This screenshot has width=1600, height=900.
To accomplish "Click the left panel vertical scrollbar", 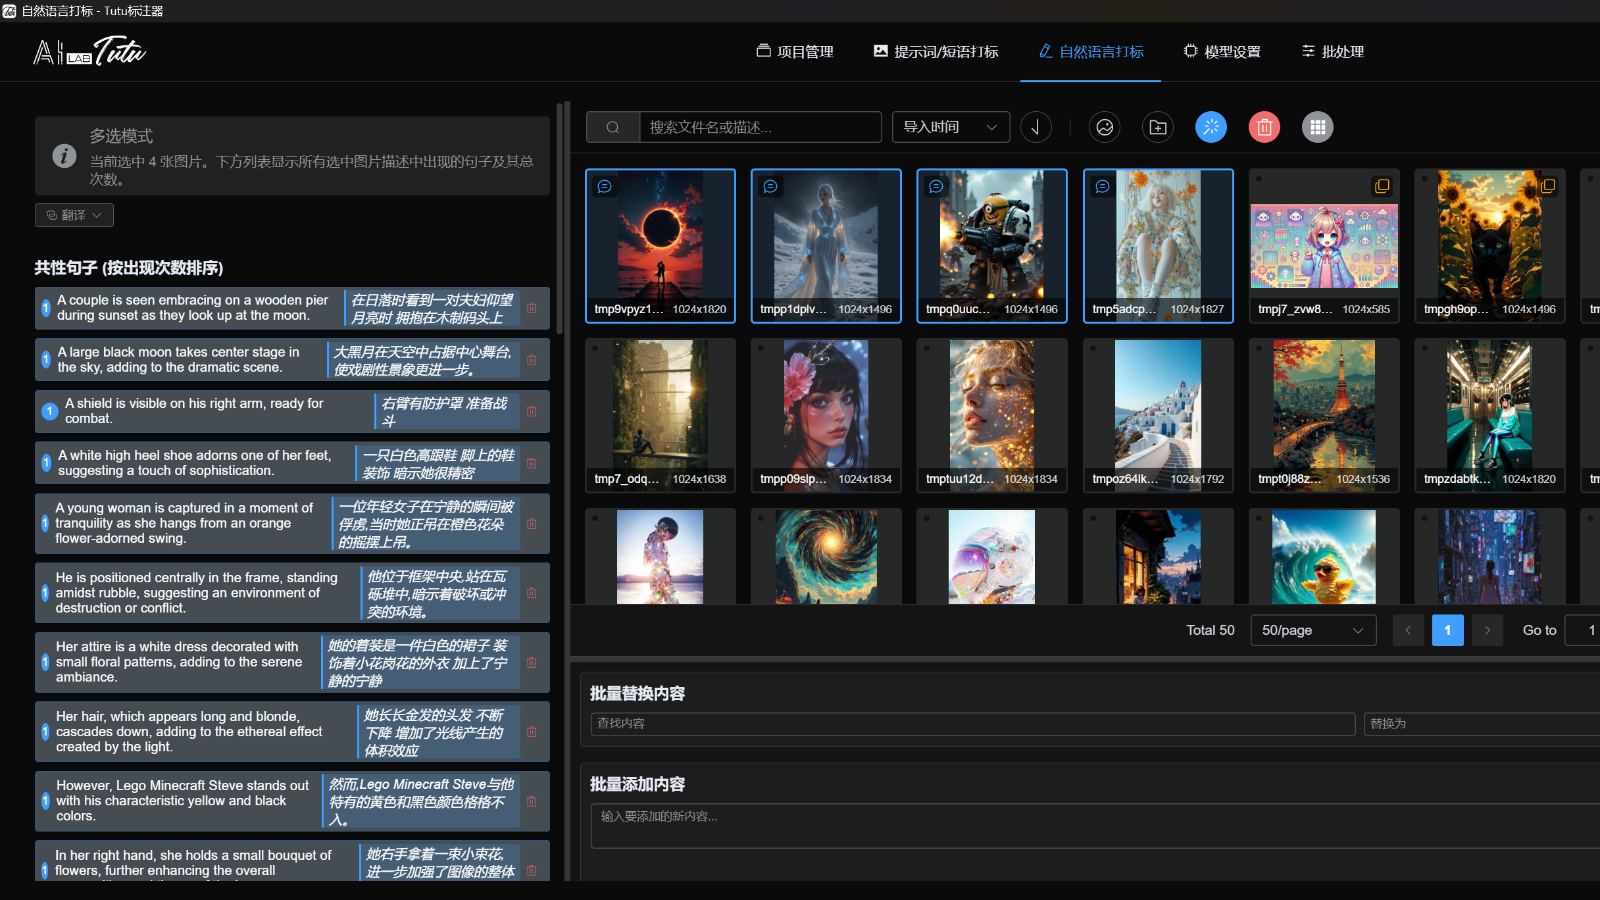I will click(560, 218).
